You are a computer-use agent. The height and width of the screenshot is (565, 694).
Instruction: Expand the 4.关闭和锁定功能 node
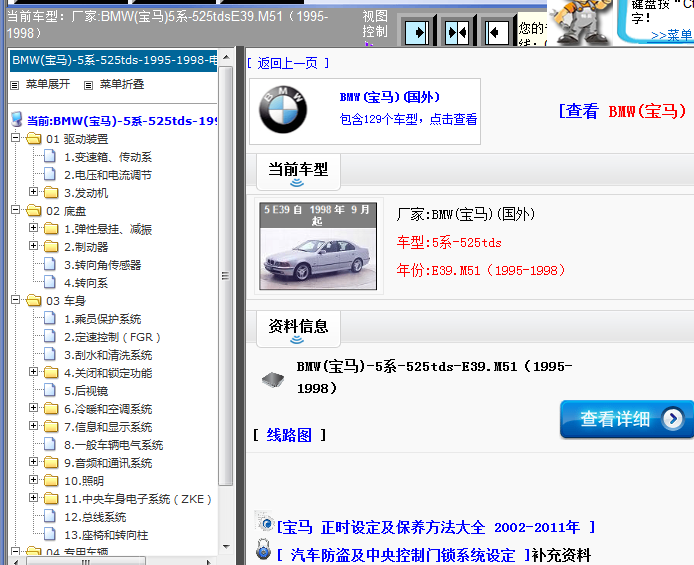(x=34, y=372)
